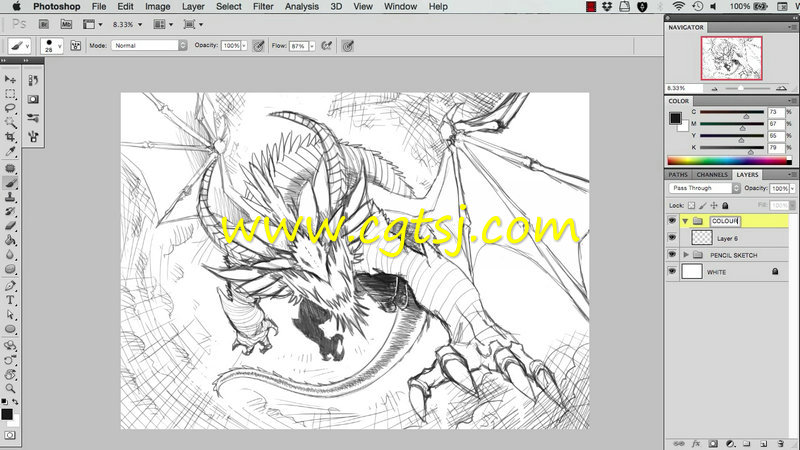Collapse the COLOUR group triangle
This screenshot has height=450, width=800.
[685, 221]
